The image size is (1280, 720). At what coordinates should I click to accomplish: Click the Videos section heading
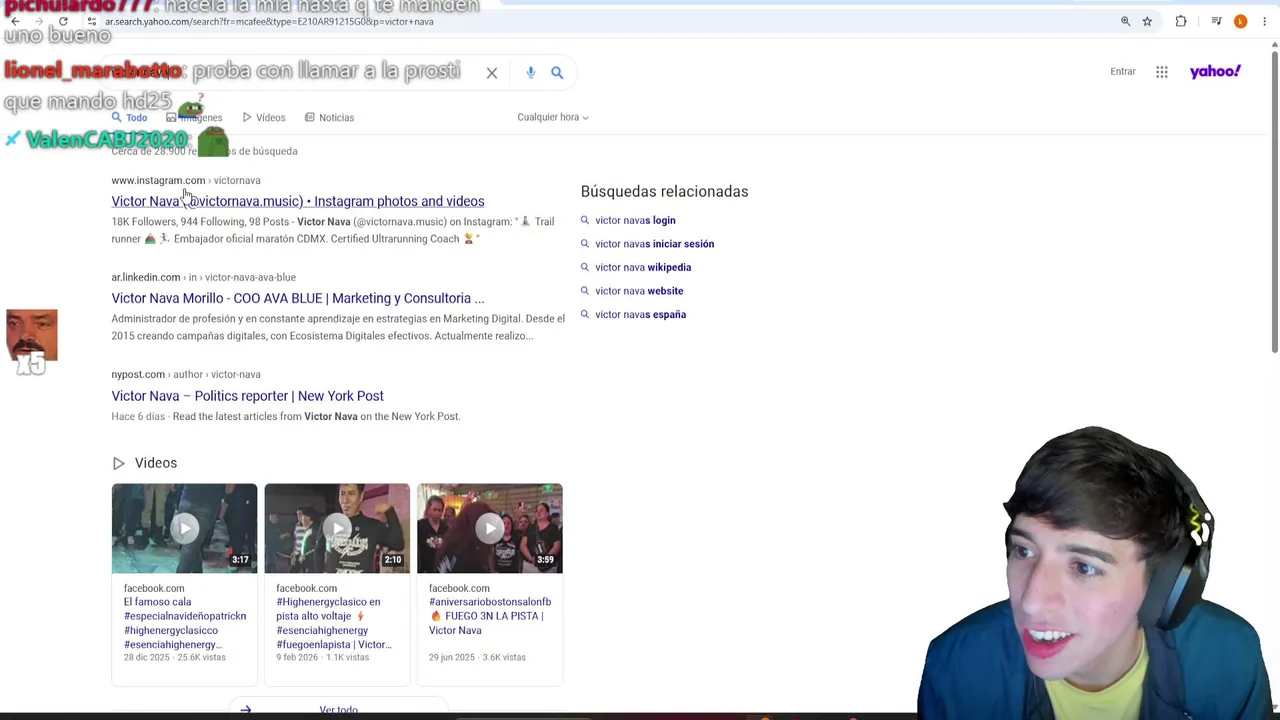[x=156, y=463]
